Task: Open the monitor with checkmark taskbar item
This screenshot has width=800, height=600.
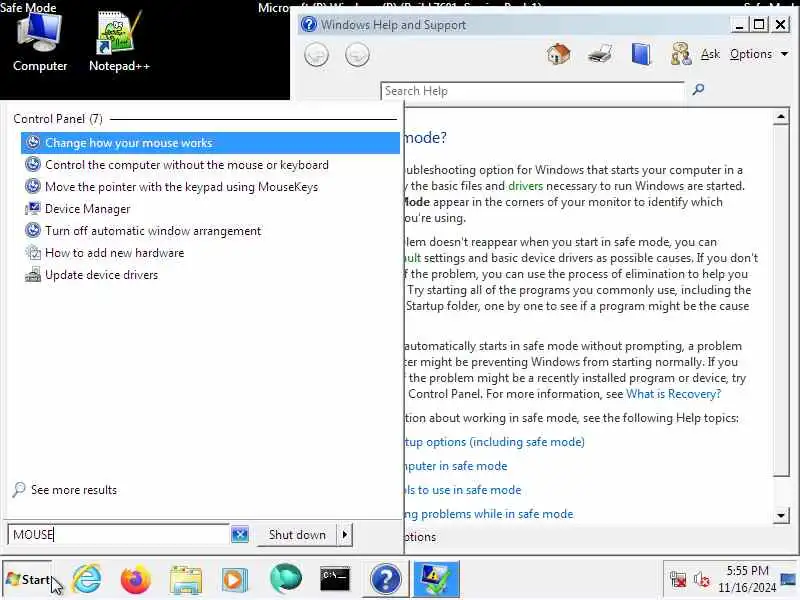Action: pos(436,579)
